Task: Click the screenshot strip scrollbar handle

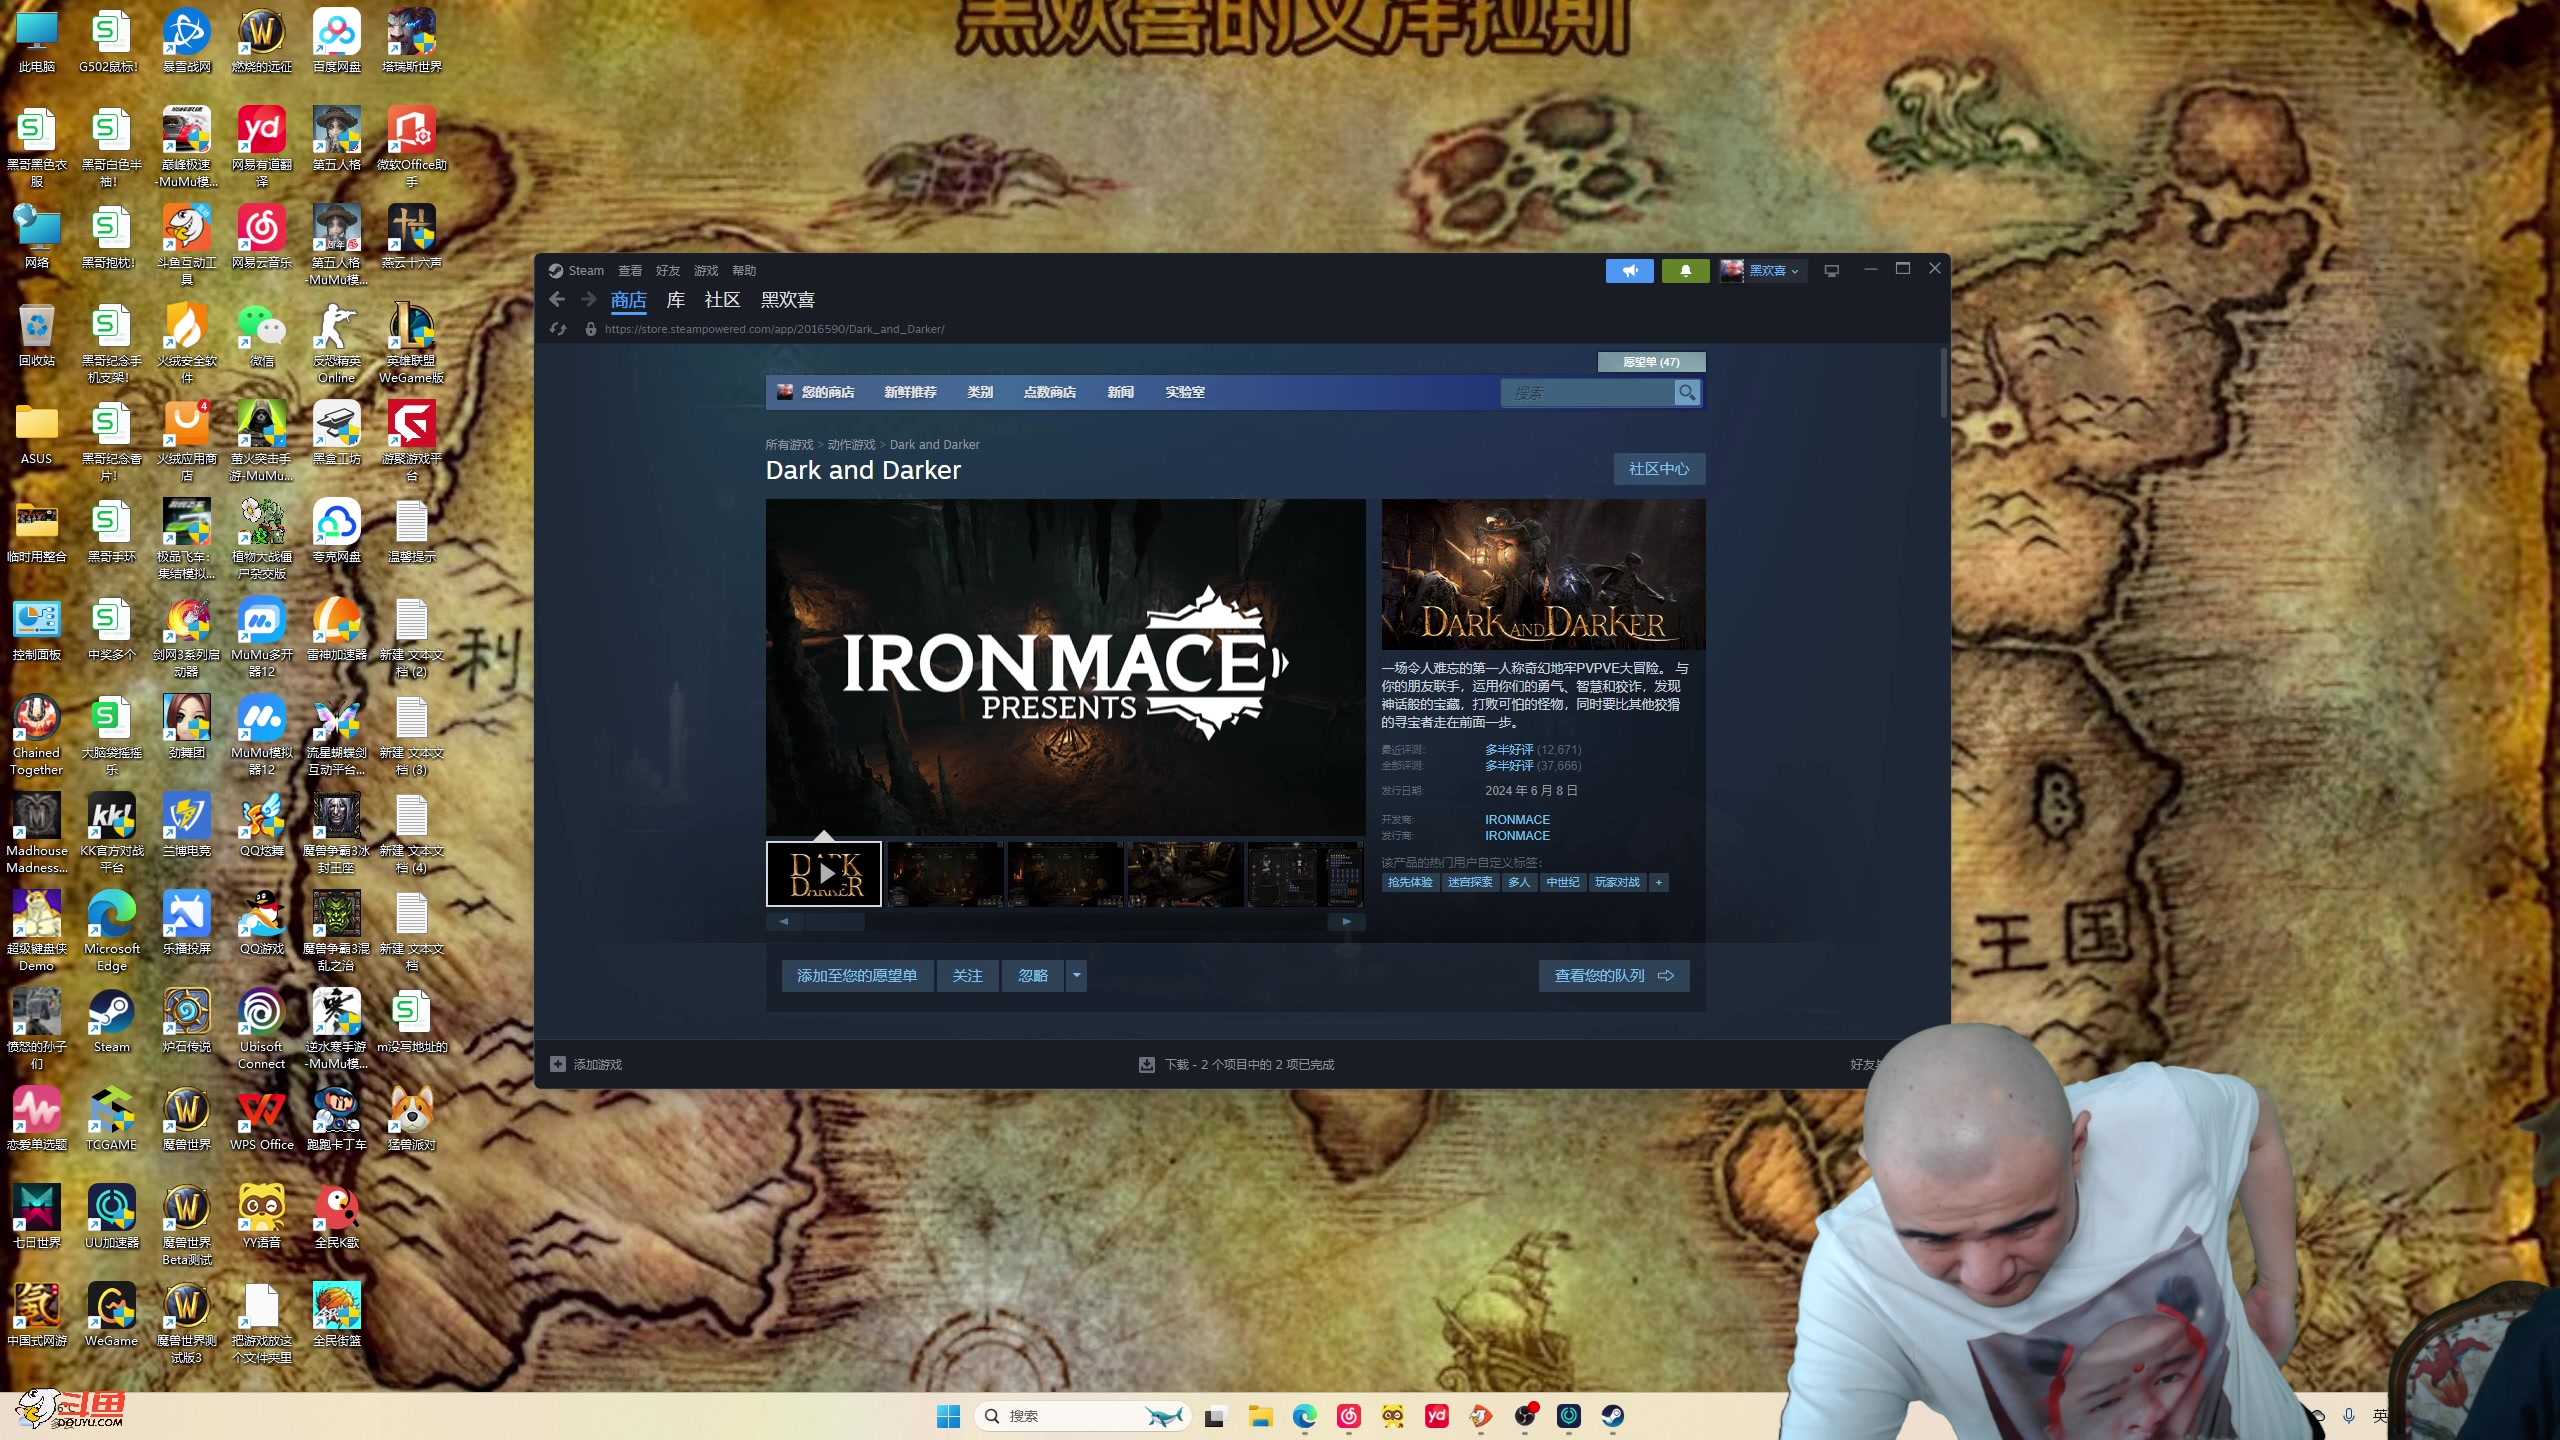Action: coord(835,922)
